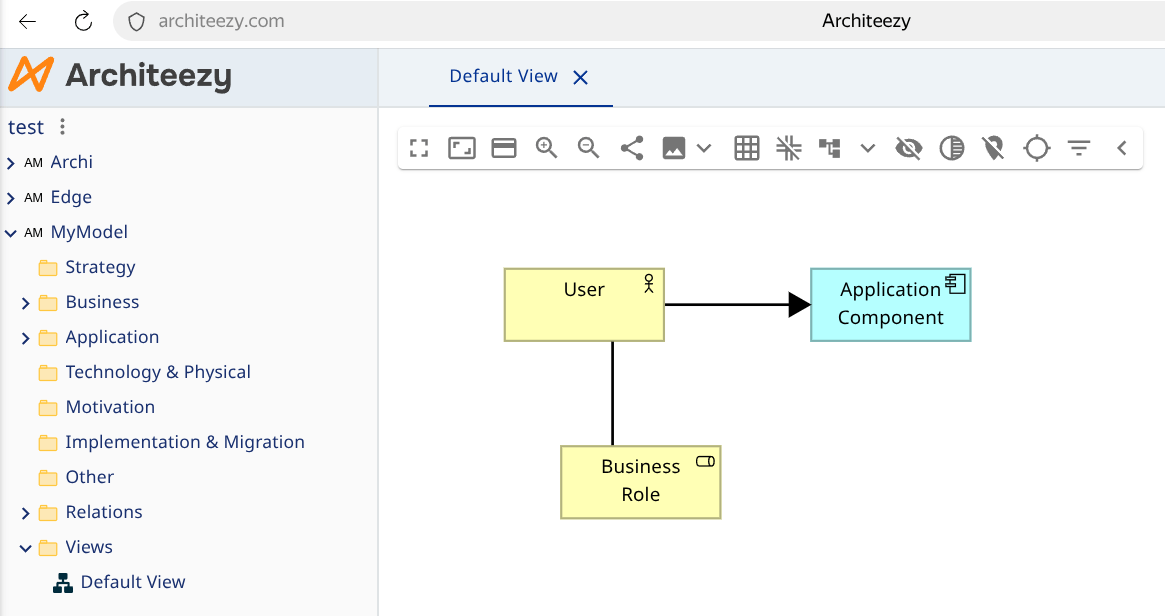
Task: Close the Default View tab
Action: [580, 77]
